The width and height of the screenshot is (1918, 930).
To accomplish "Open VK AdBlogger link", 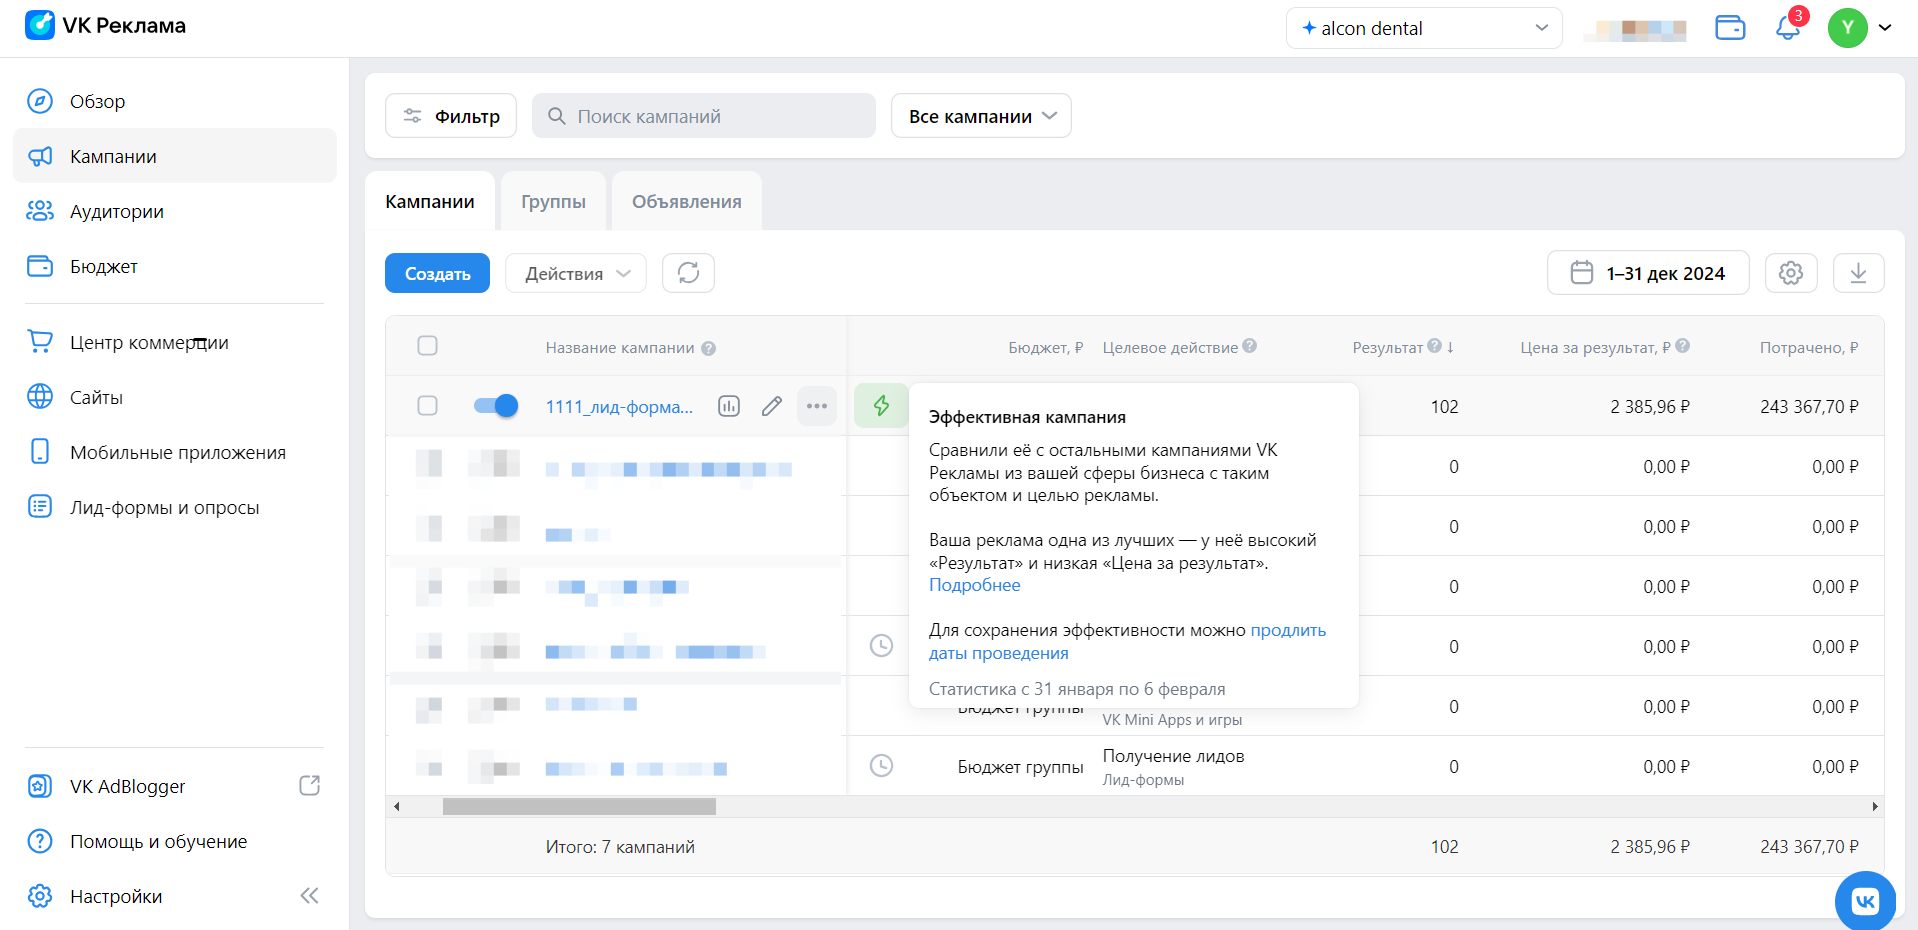I will pos(127,786).
